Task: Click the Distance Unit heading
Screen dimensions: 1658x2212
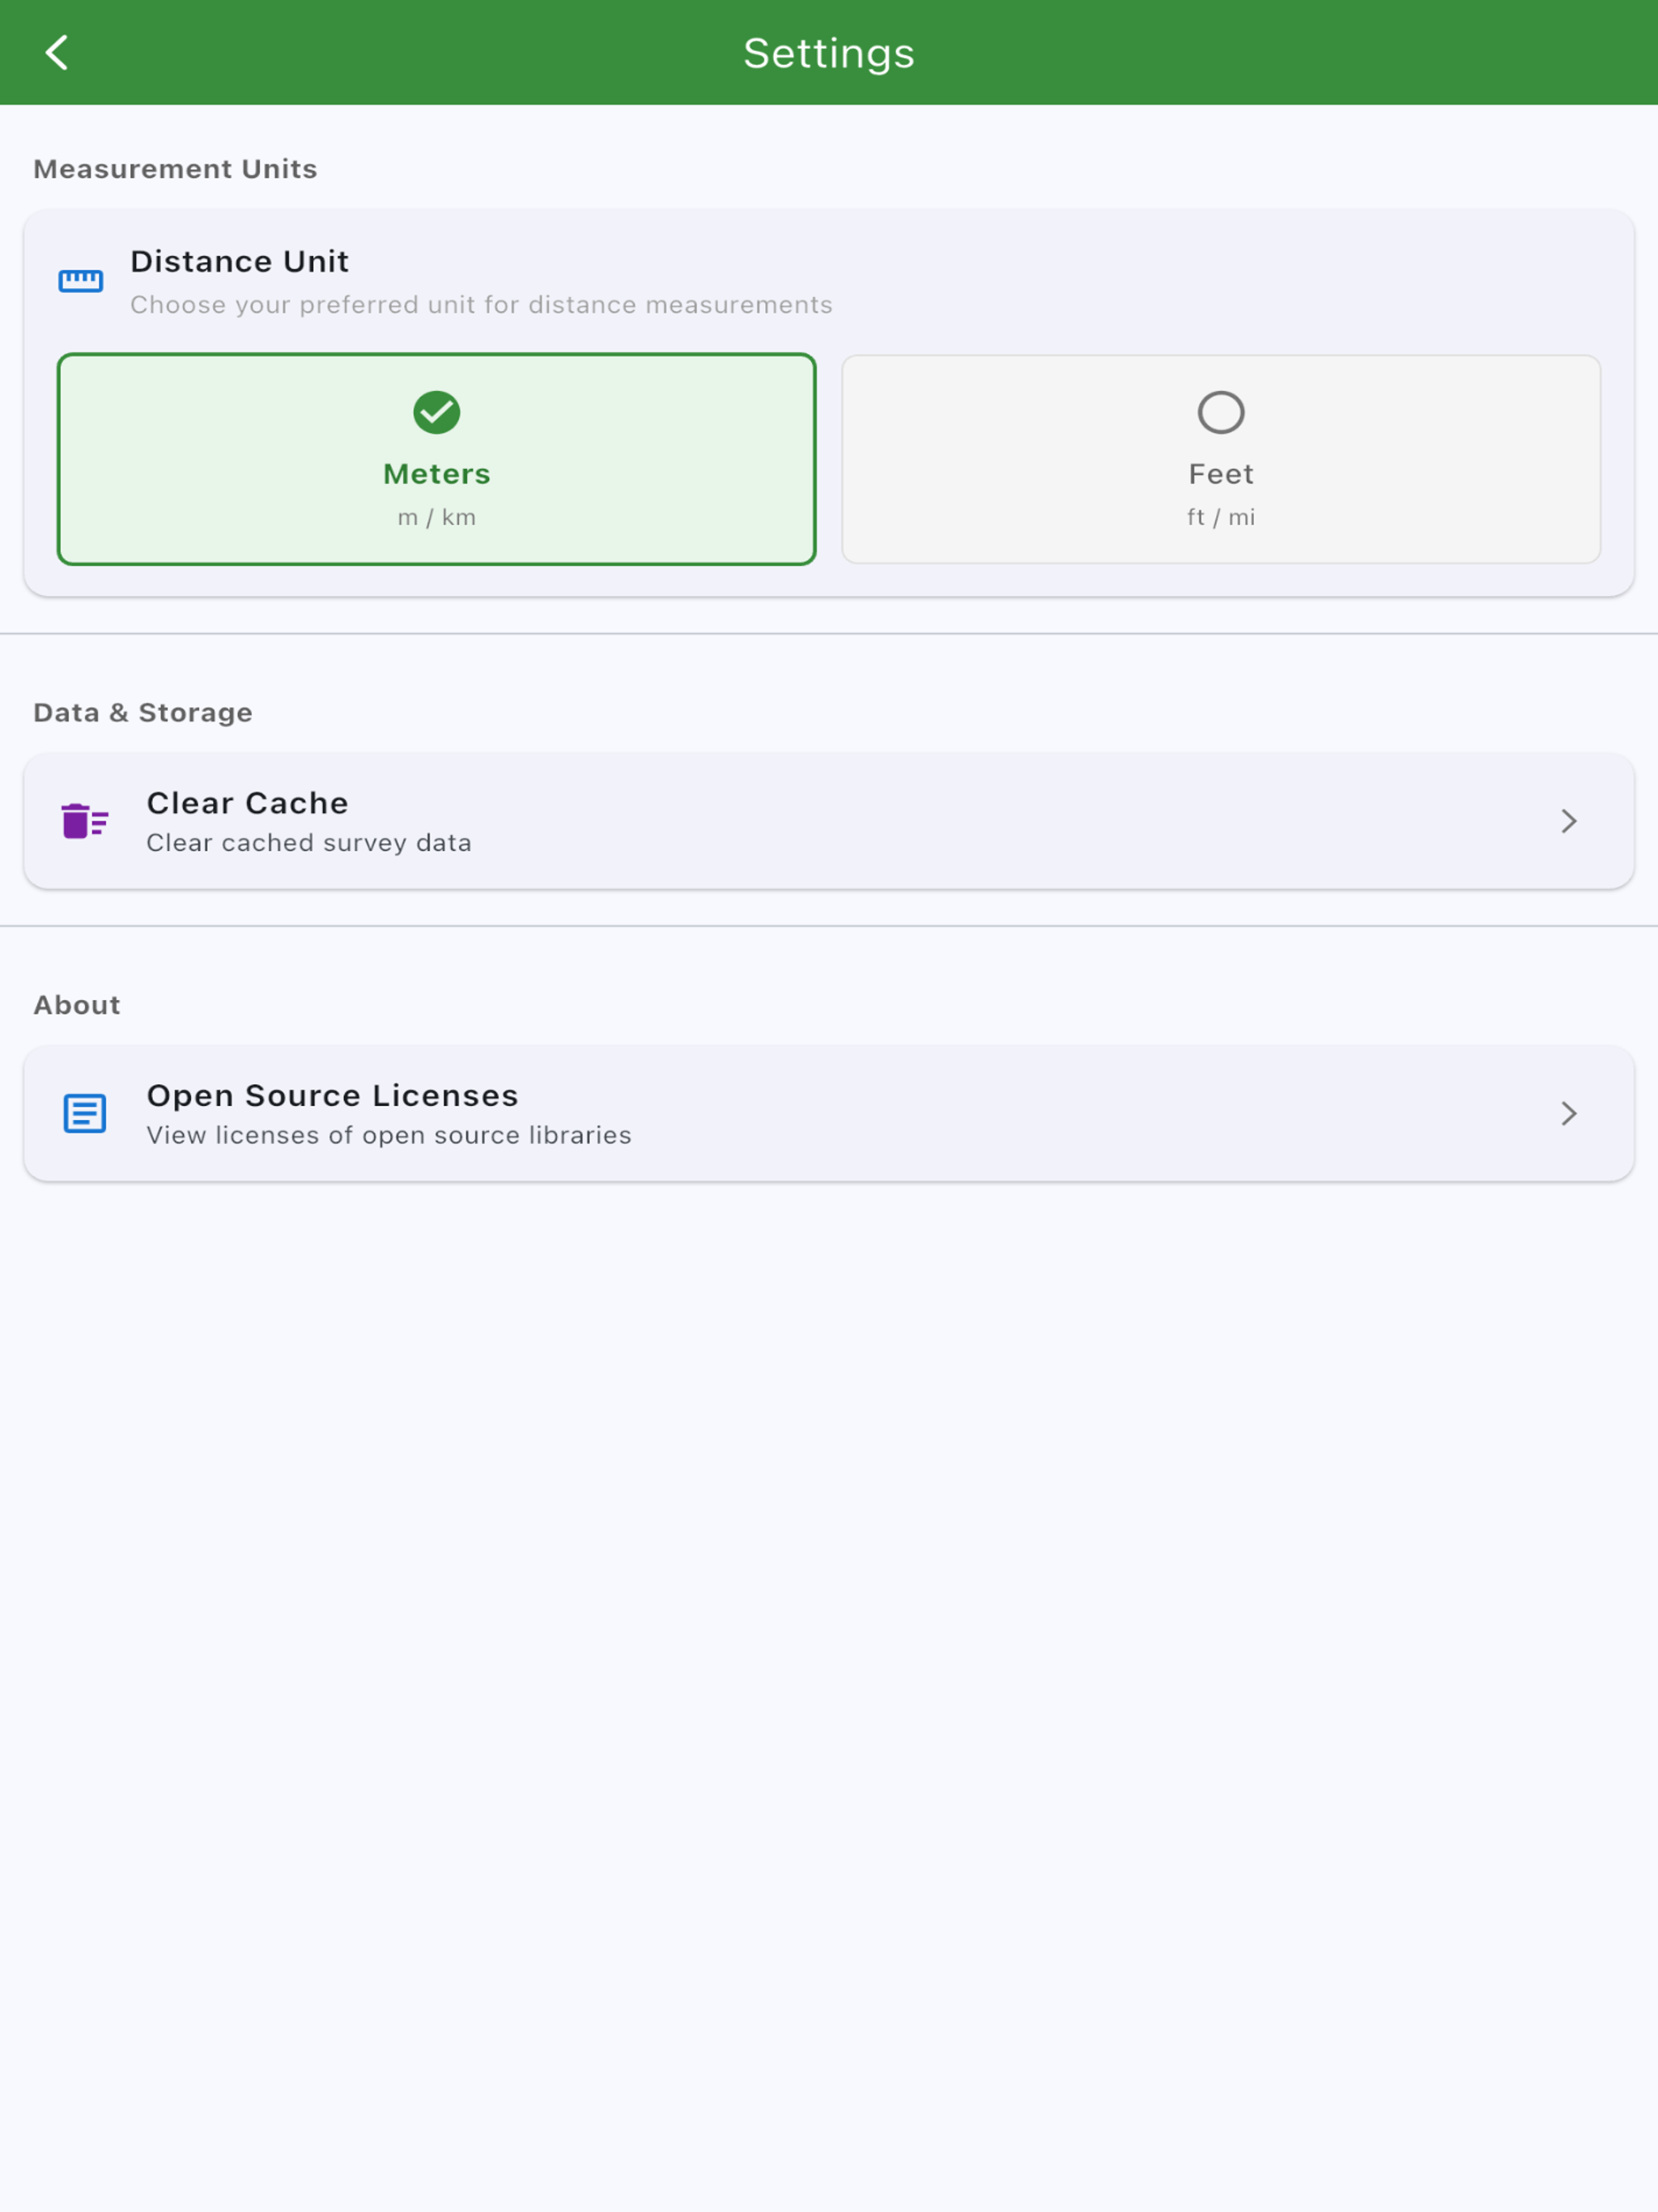Action: (240, 261)
